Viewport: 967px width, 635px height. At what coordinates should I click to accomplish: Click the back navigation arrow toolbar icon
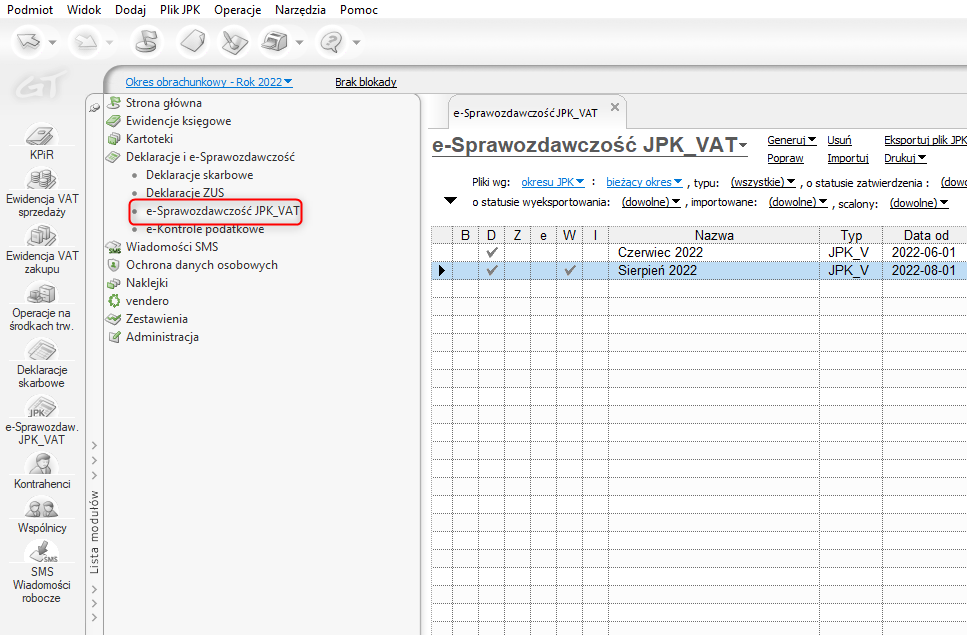click(29, 42)
